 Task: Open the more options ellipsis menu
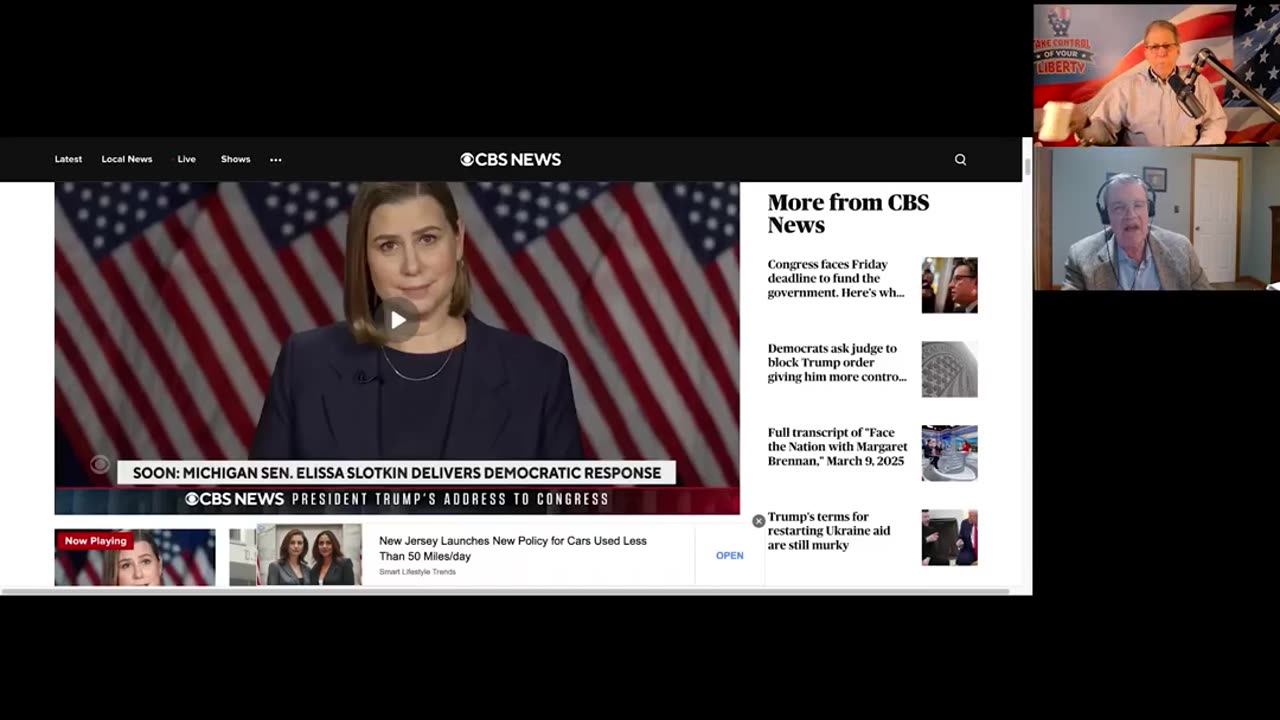(276, 159)
